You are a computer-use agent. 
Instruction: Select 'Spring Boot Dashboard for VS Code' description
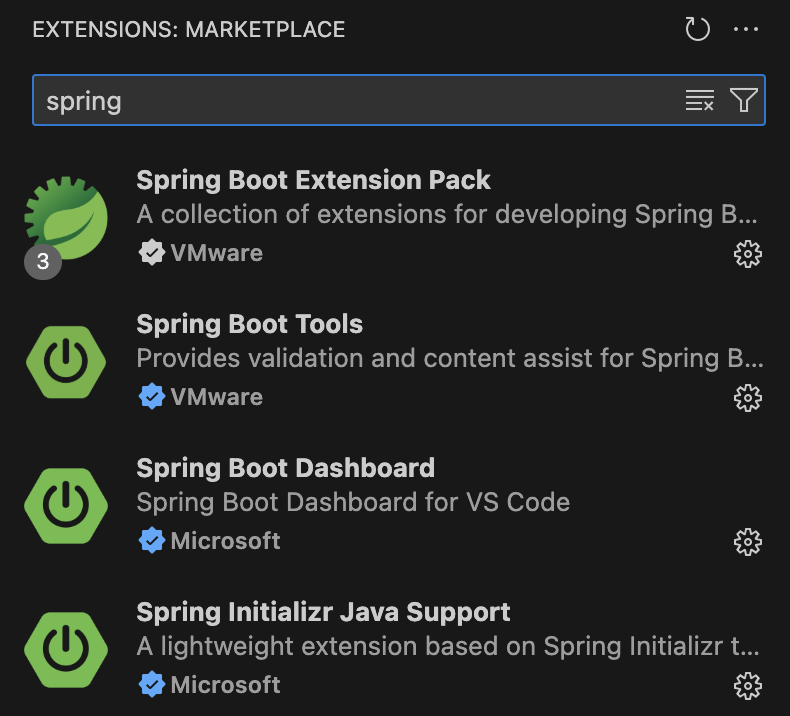pos(353,502)
